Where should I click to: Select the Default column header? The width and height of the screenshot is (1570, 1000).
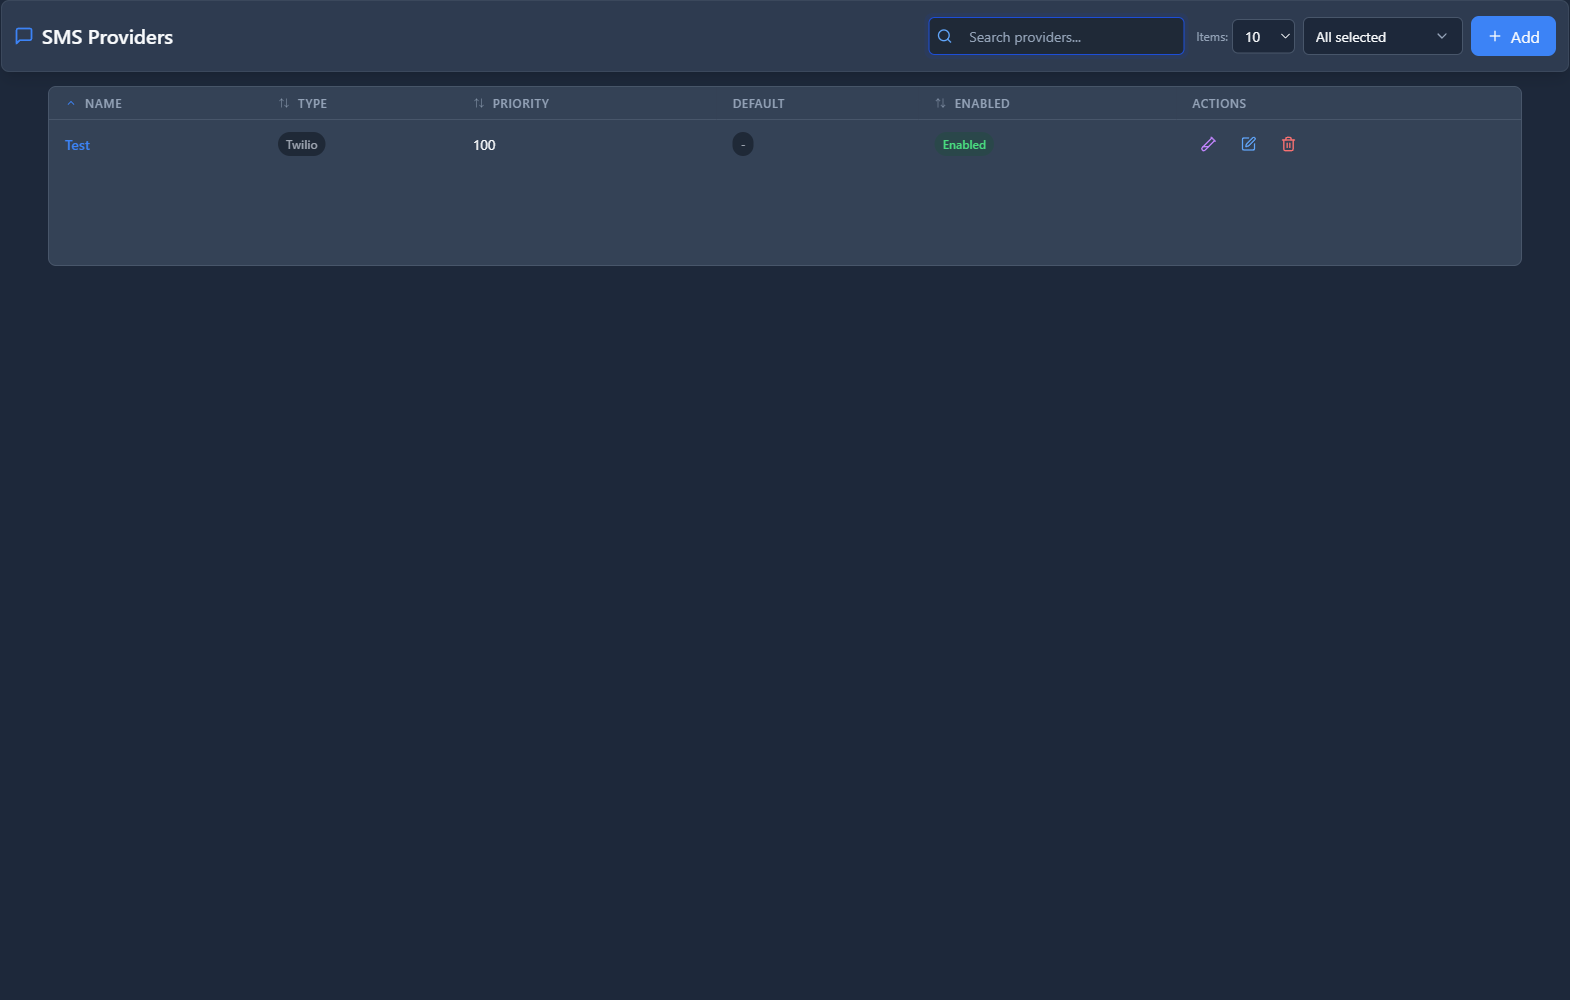(758, 103)
